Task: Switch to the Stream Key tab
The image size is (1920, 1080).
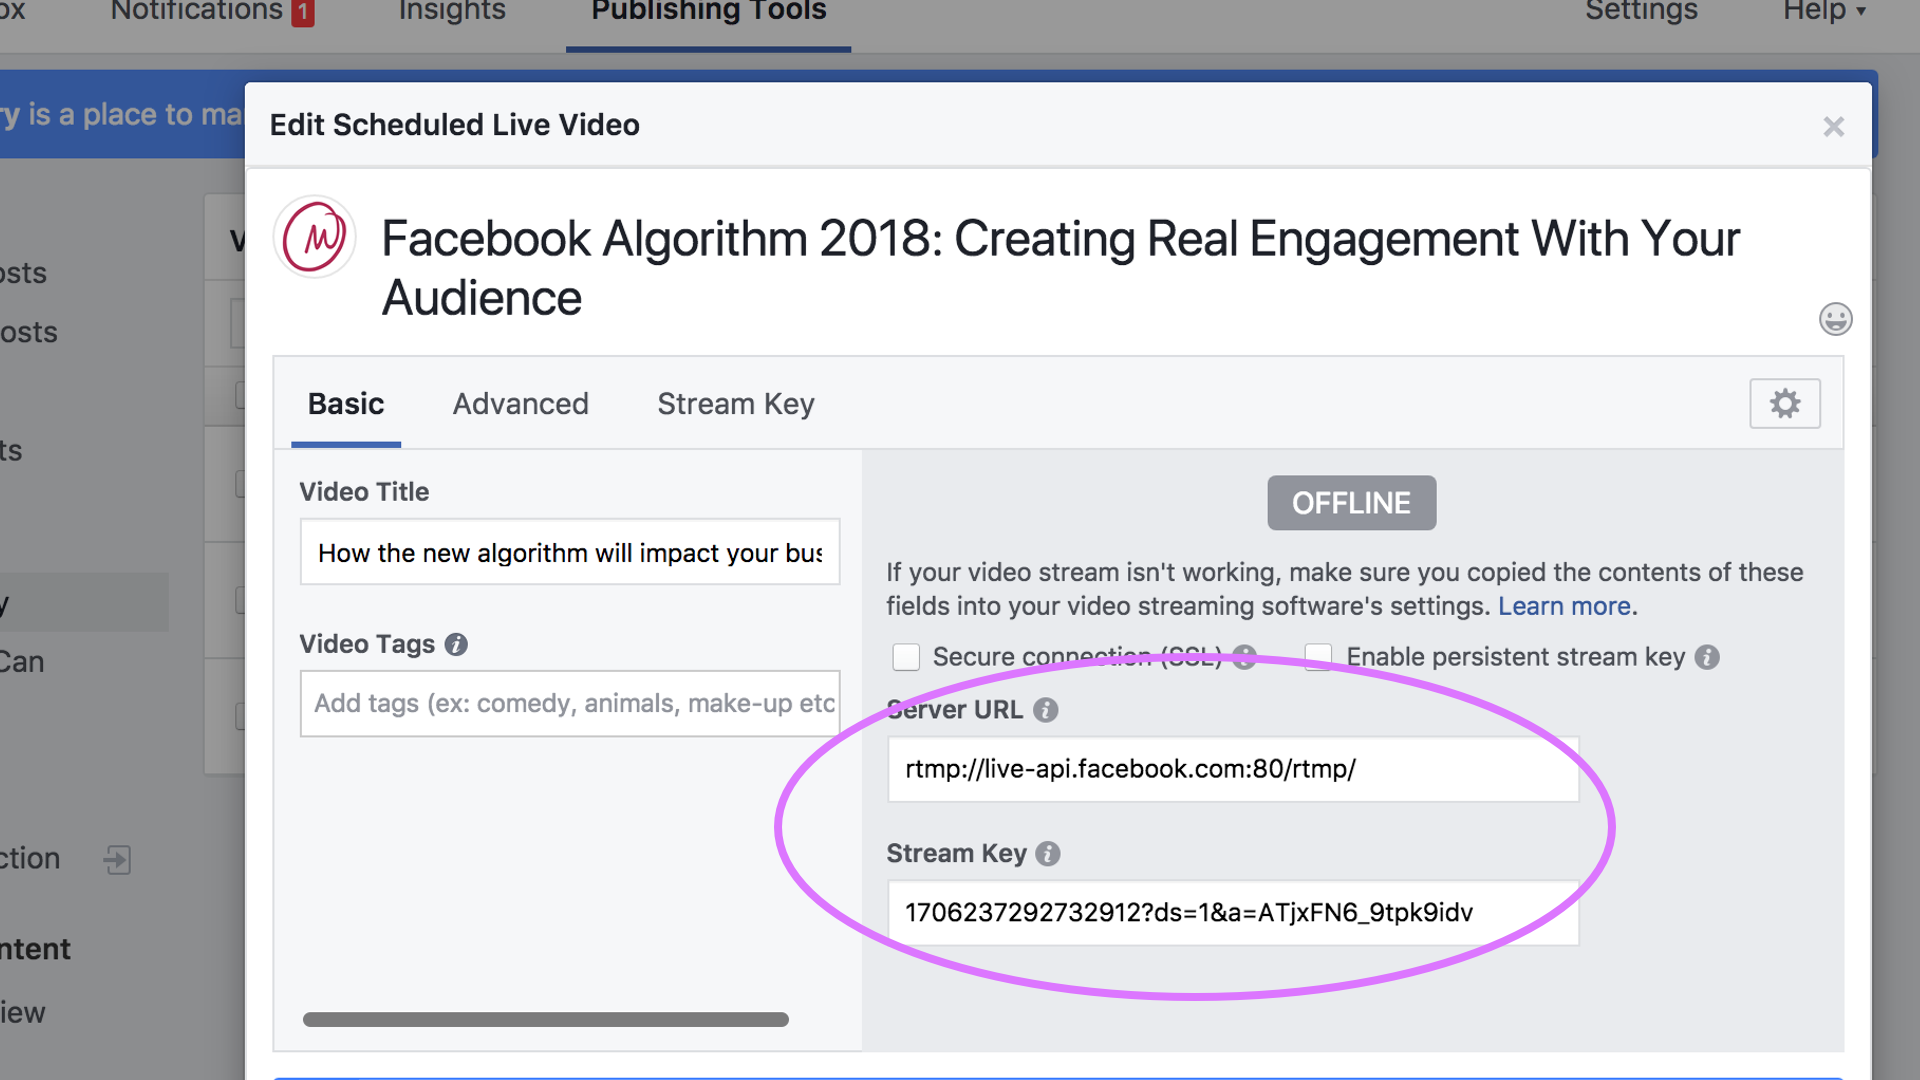Action: tap(735, 404)
